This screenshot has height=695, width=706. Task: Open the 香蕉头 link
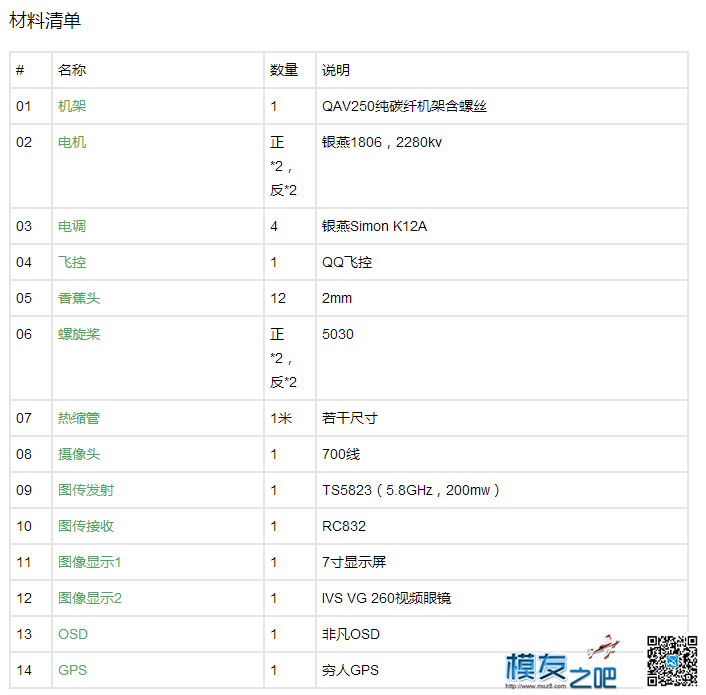click(x=79, y=298)
